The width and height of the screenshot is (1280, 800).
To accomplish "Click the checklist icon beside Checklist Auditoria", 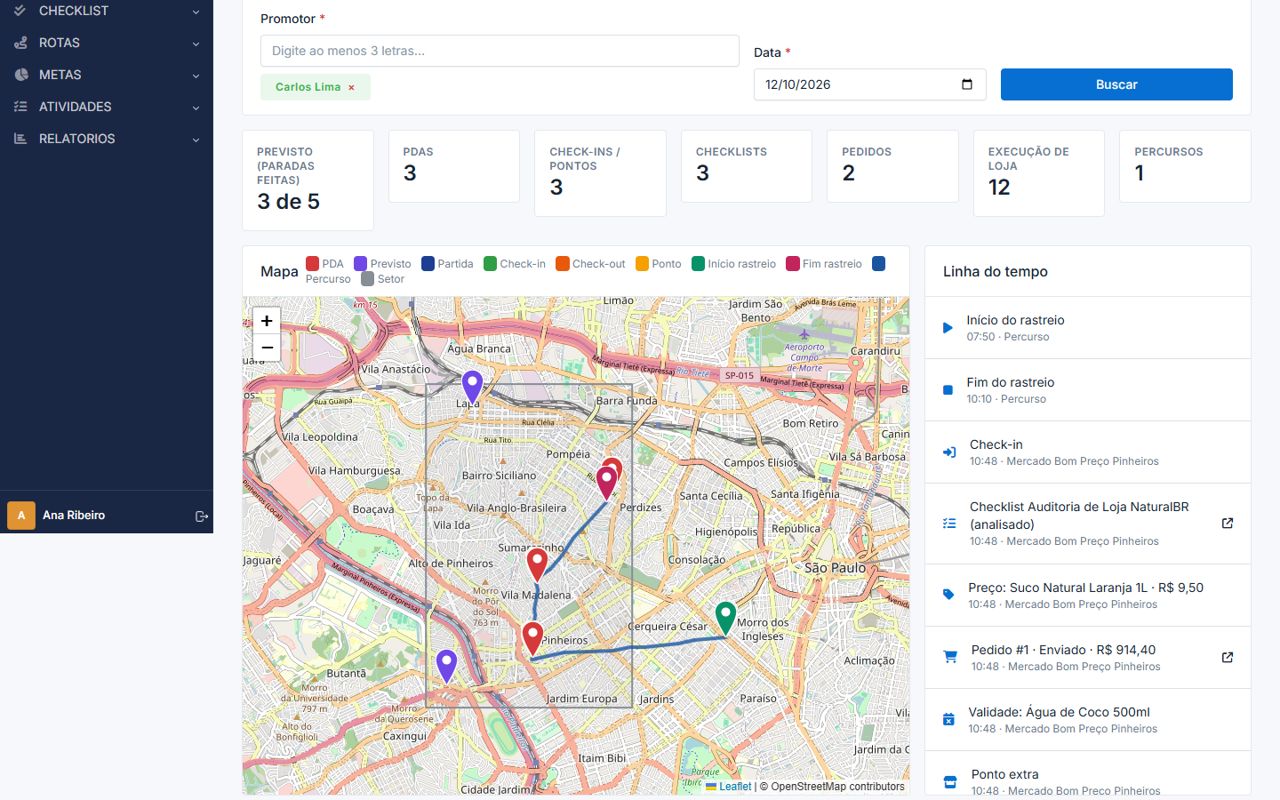I will point(949,523).
